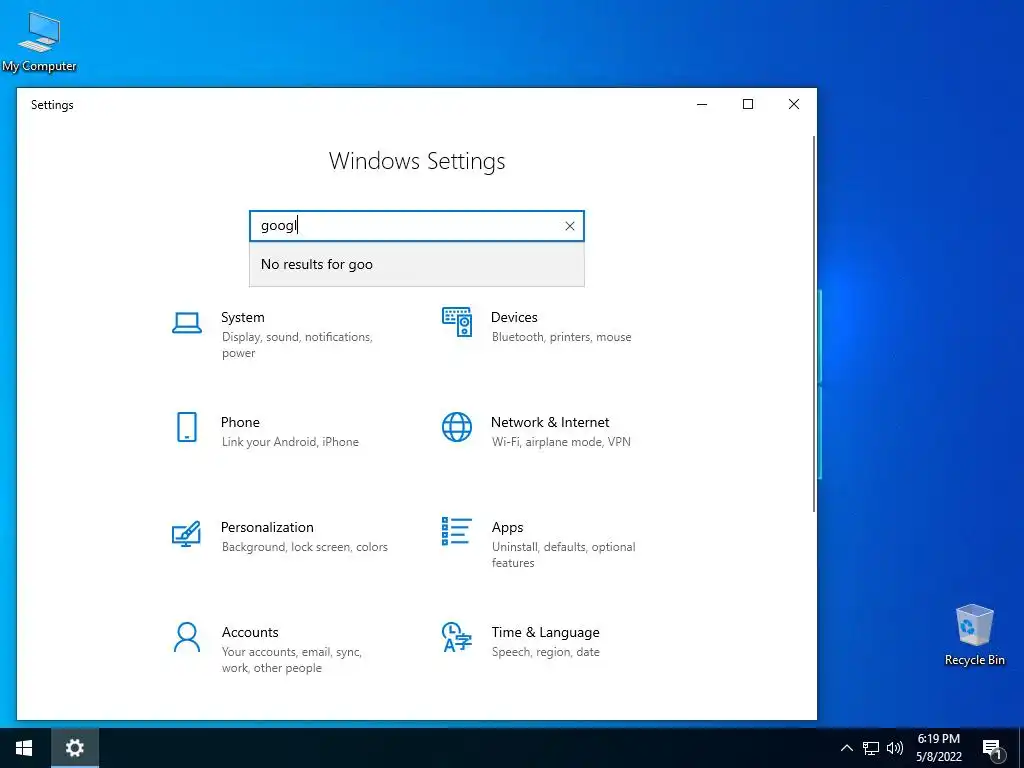Maximize the Settings window
Screen dimensions: 1024x768
click(748, 104)
